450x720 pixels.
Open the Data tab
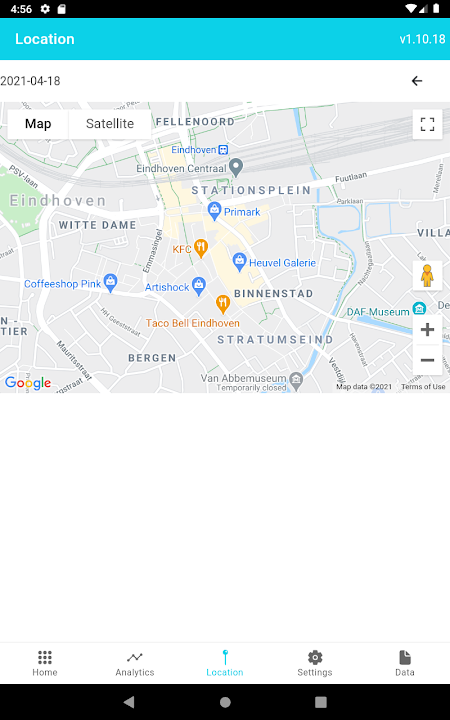pos(405,664)
